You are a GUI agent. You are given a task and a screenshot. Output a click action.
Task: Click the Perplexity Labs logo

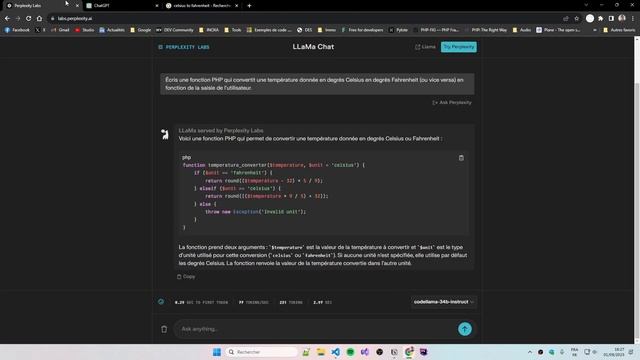pyautogui.click(x=184, y=47)
